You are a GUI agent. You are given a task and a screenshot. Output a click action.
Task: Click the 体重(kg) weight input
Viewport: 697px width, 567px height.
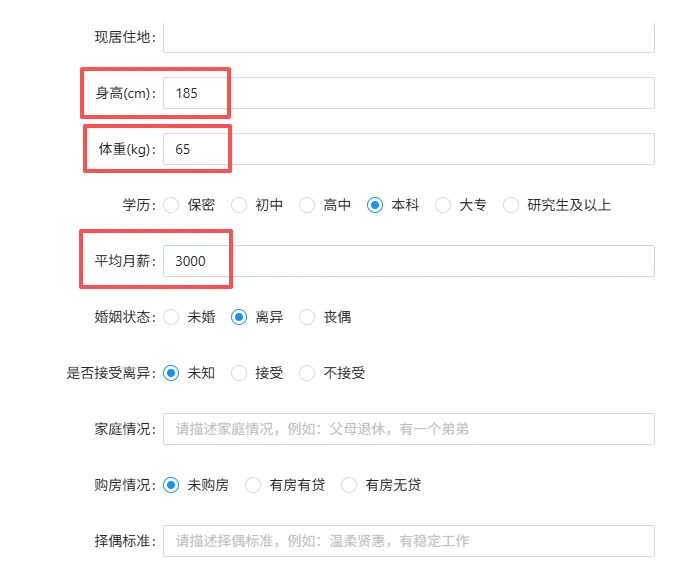coord(408,149)
